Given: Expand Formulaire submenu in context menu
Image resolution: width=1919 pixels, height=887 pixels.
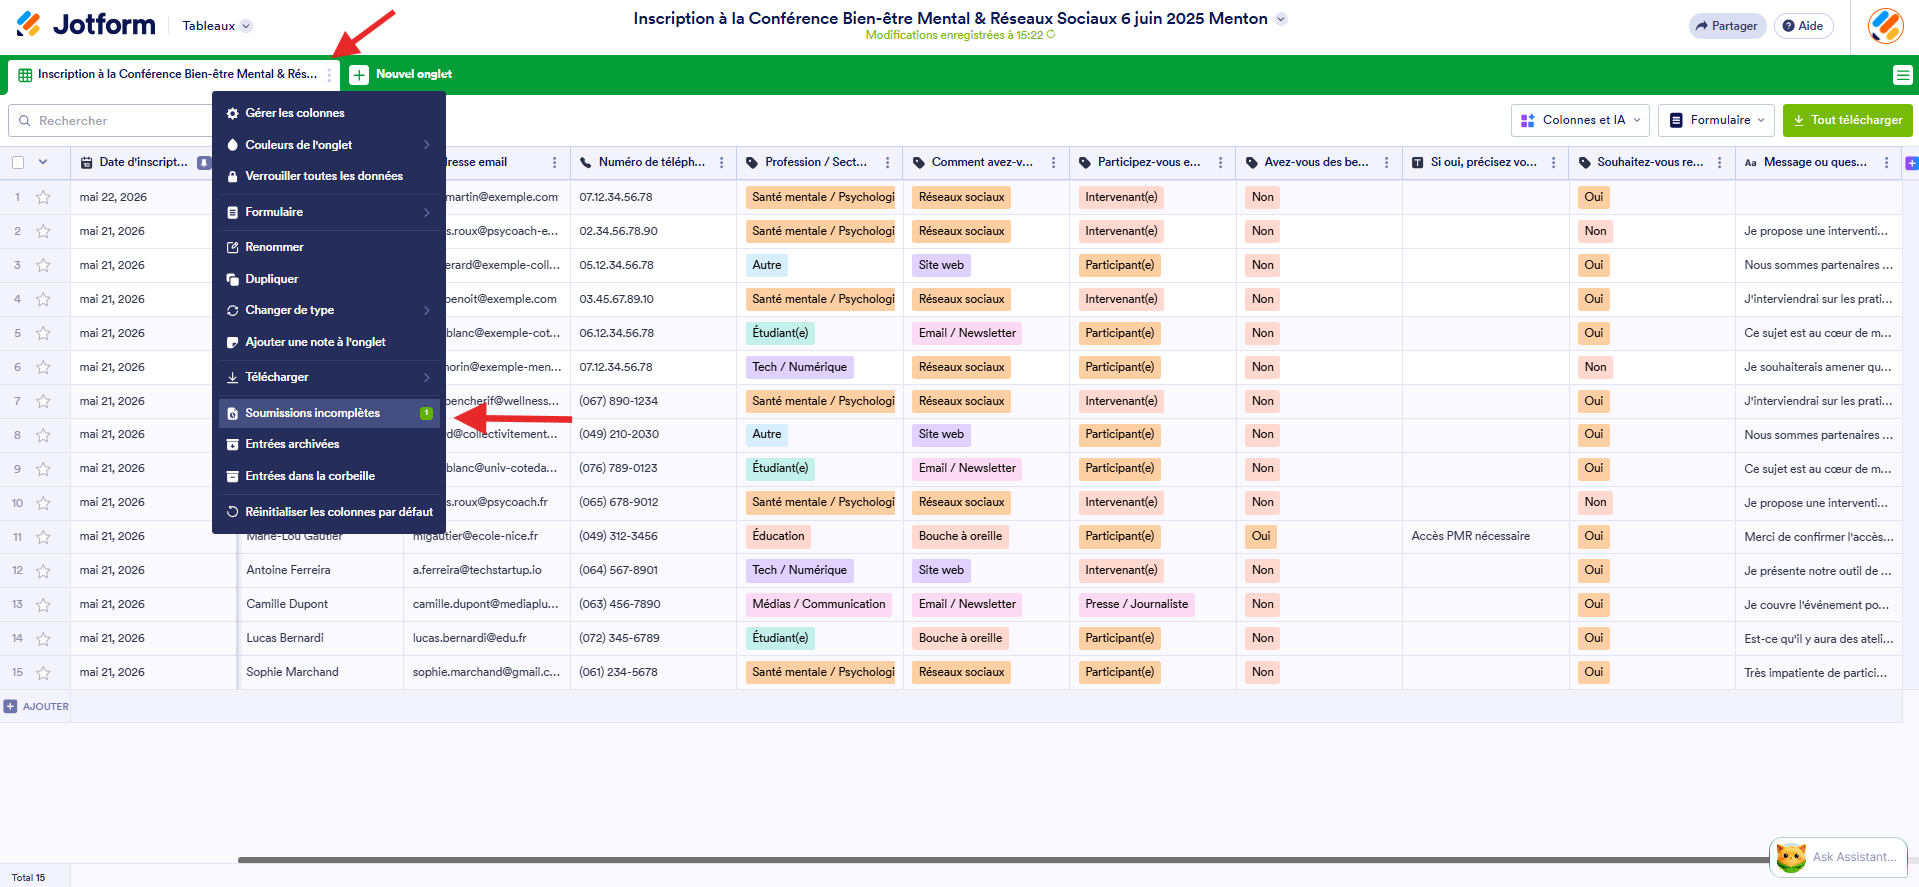Looking at the screenshot, I should pyautogui.click(x=330, y=212).
